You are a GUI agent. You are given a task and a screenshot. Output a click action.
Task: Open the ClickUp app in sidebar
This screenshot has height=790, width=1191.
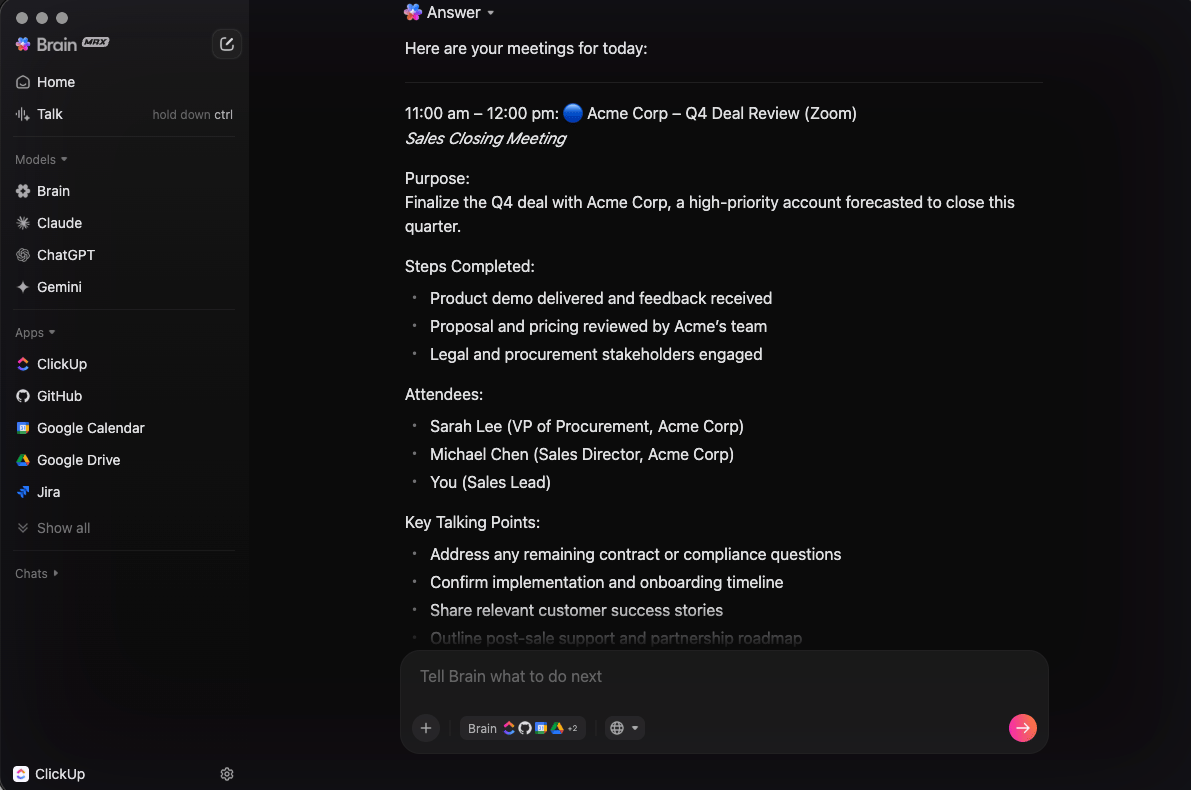(x=61, y=364)
